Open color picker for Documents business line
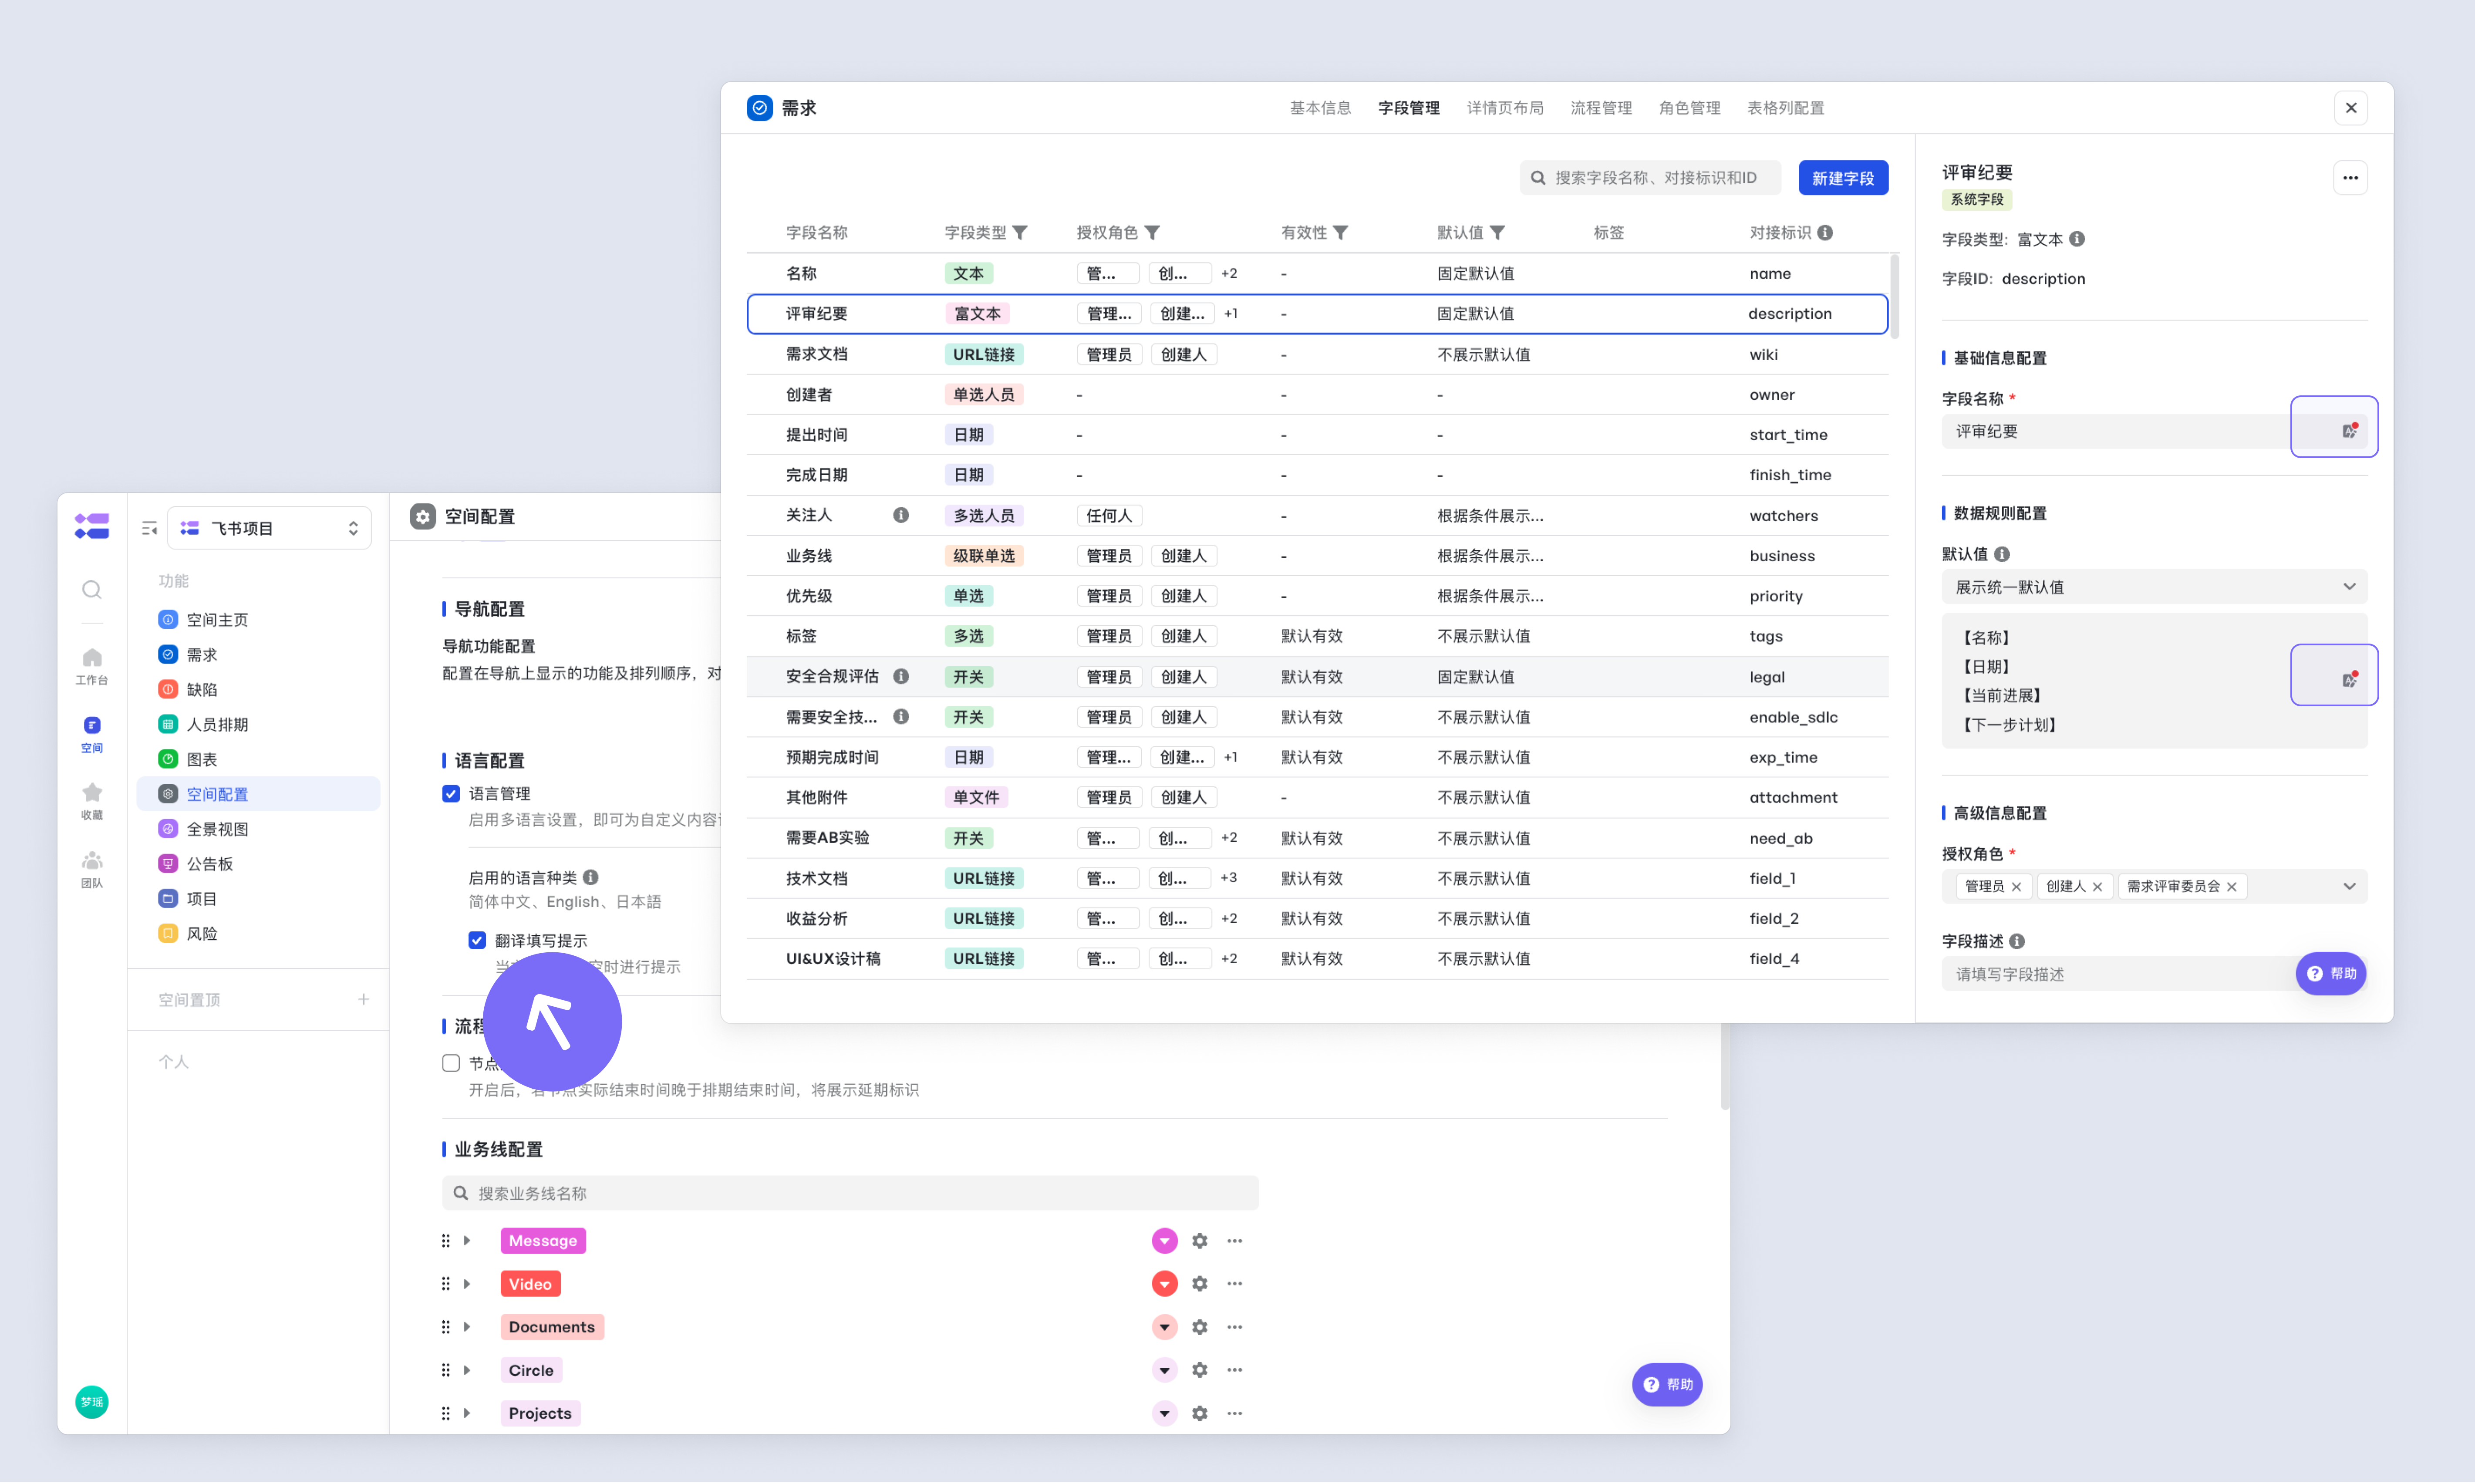Viewport: 2475px width, 1484px height. click(x=1164, y=1327)
